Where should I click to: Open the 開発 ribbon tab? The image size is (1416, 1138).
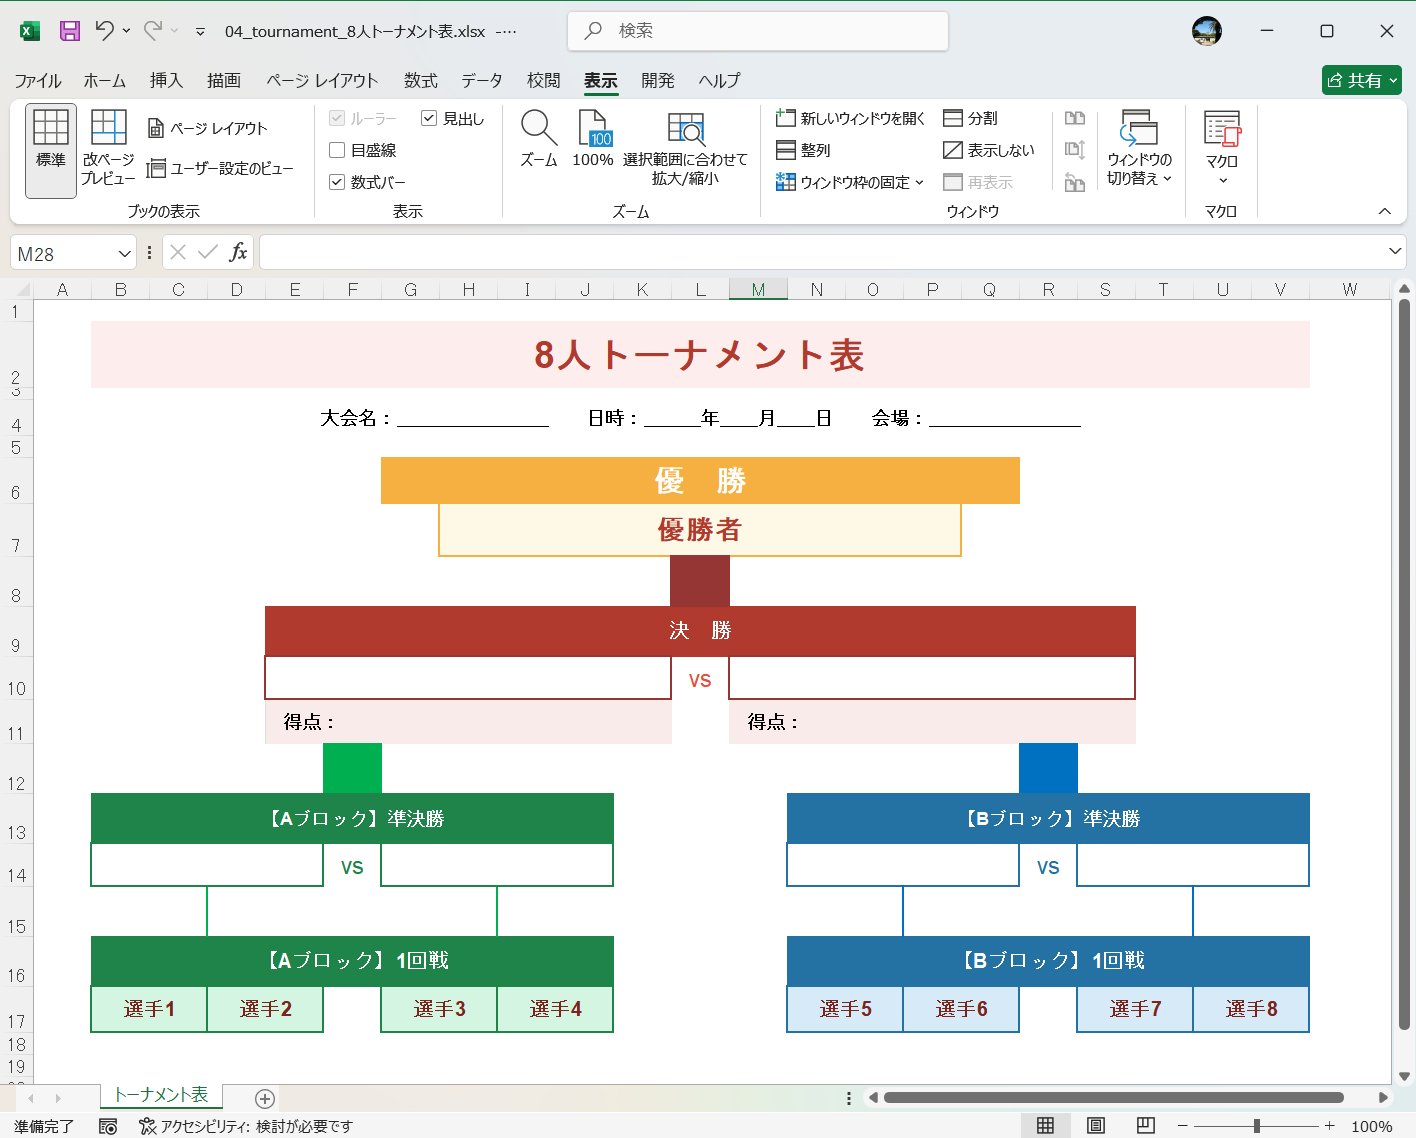[x=658, y=81]
